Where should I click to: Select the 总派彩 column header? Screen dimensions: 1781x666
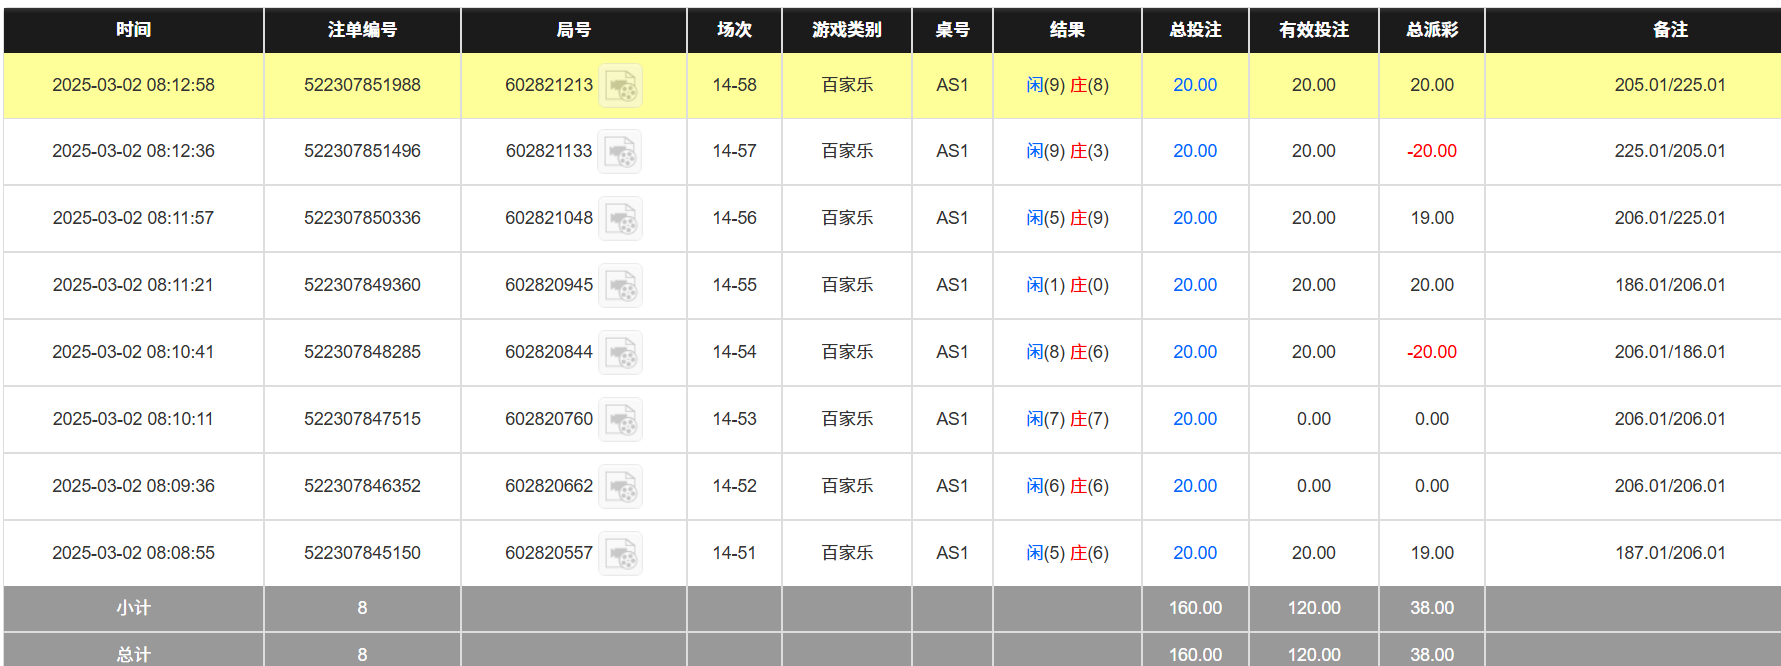1431,30
